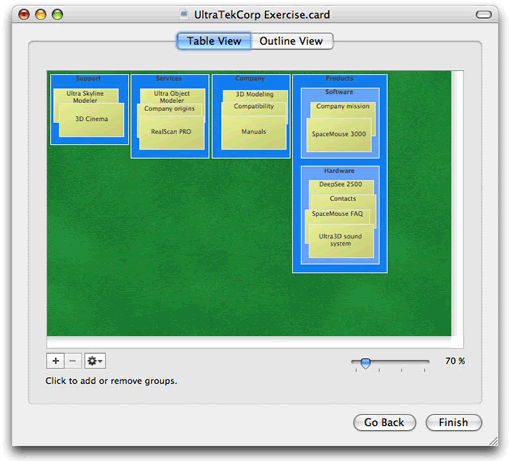Select the Contacts card

(x=343, y=201)
